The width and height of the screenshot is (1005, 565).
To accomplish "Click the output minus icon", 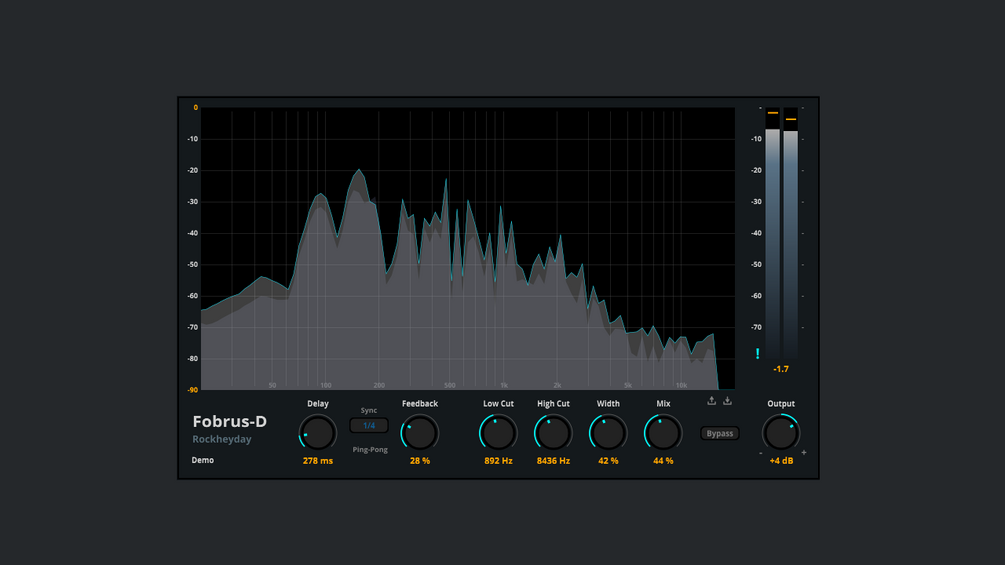I will coord(761,453).
